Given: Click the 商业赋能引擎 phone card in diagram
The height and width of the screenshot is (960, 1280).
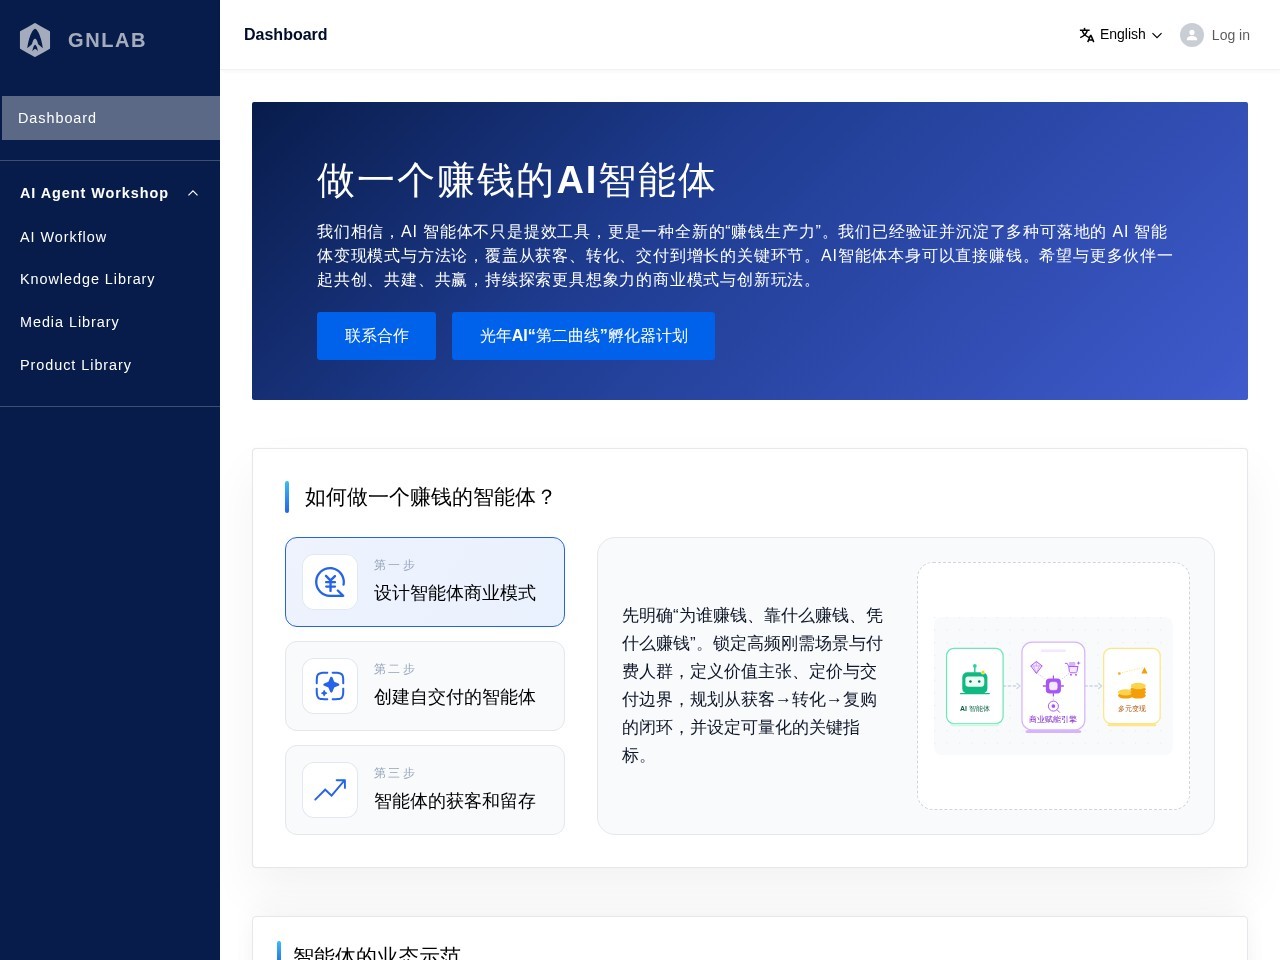Looking at the screenshot, I should click(x=1053, y=687).
